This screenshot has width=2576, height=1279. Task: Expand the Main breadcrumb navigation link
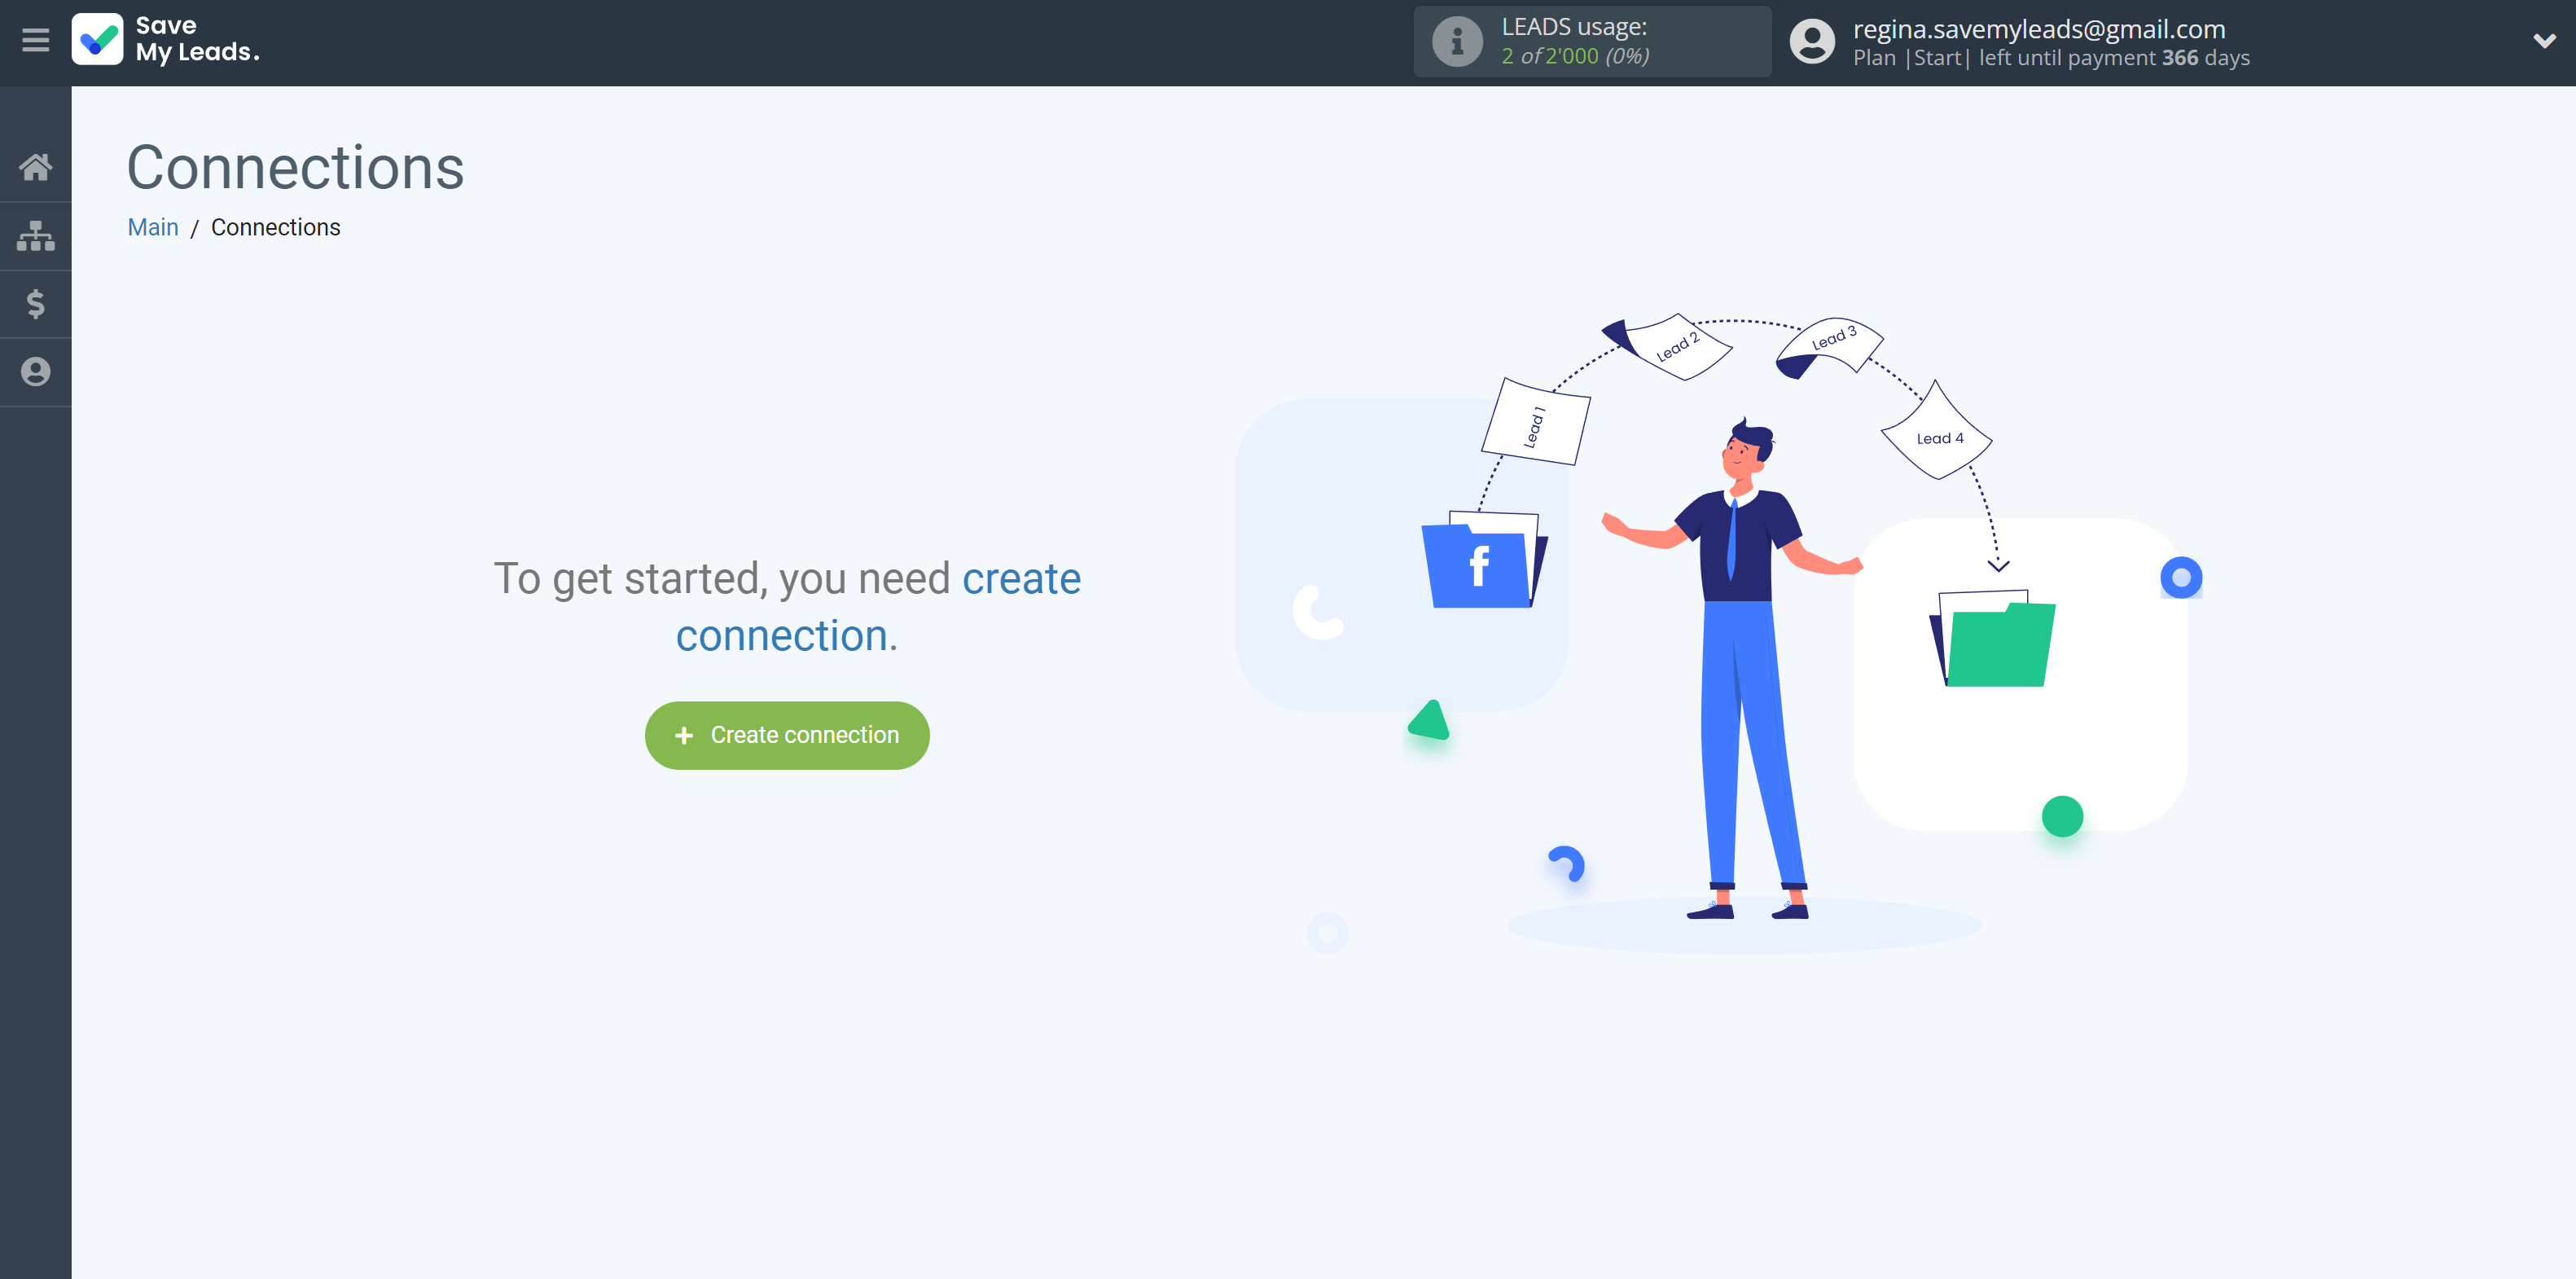click(153, 226)
